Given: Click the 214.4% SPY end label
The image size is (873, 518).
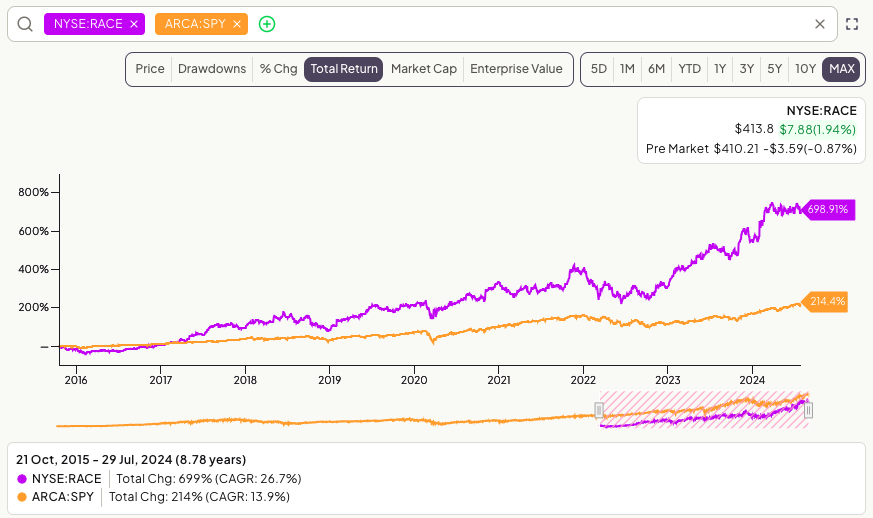Looking at the screenshot, I should click(x=827, y=301).
